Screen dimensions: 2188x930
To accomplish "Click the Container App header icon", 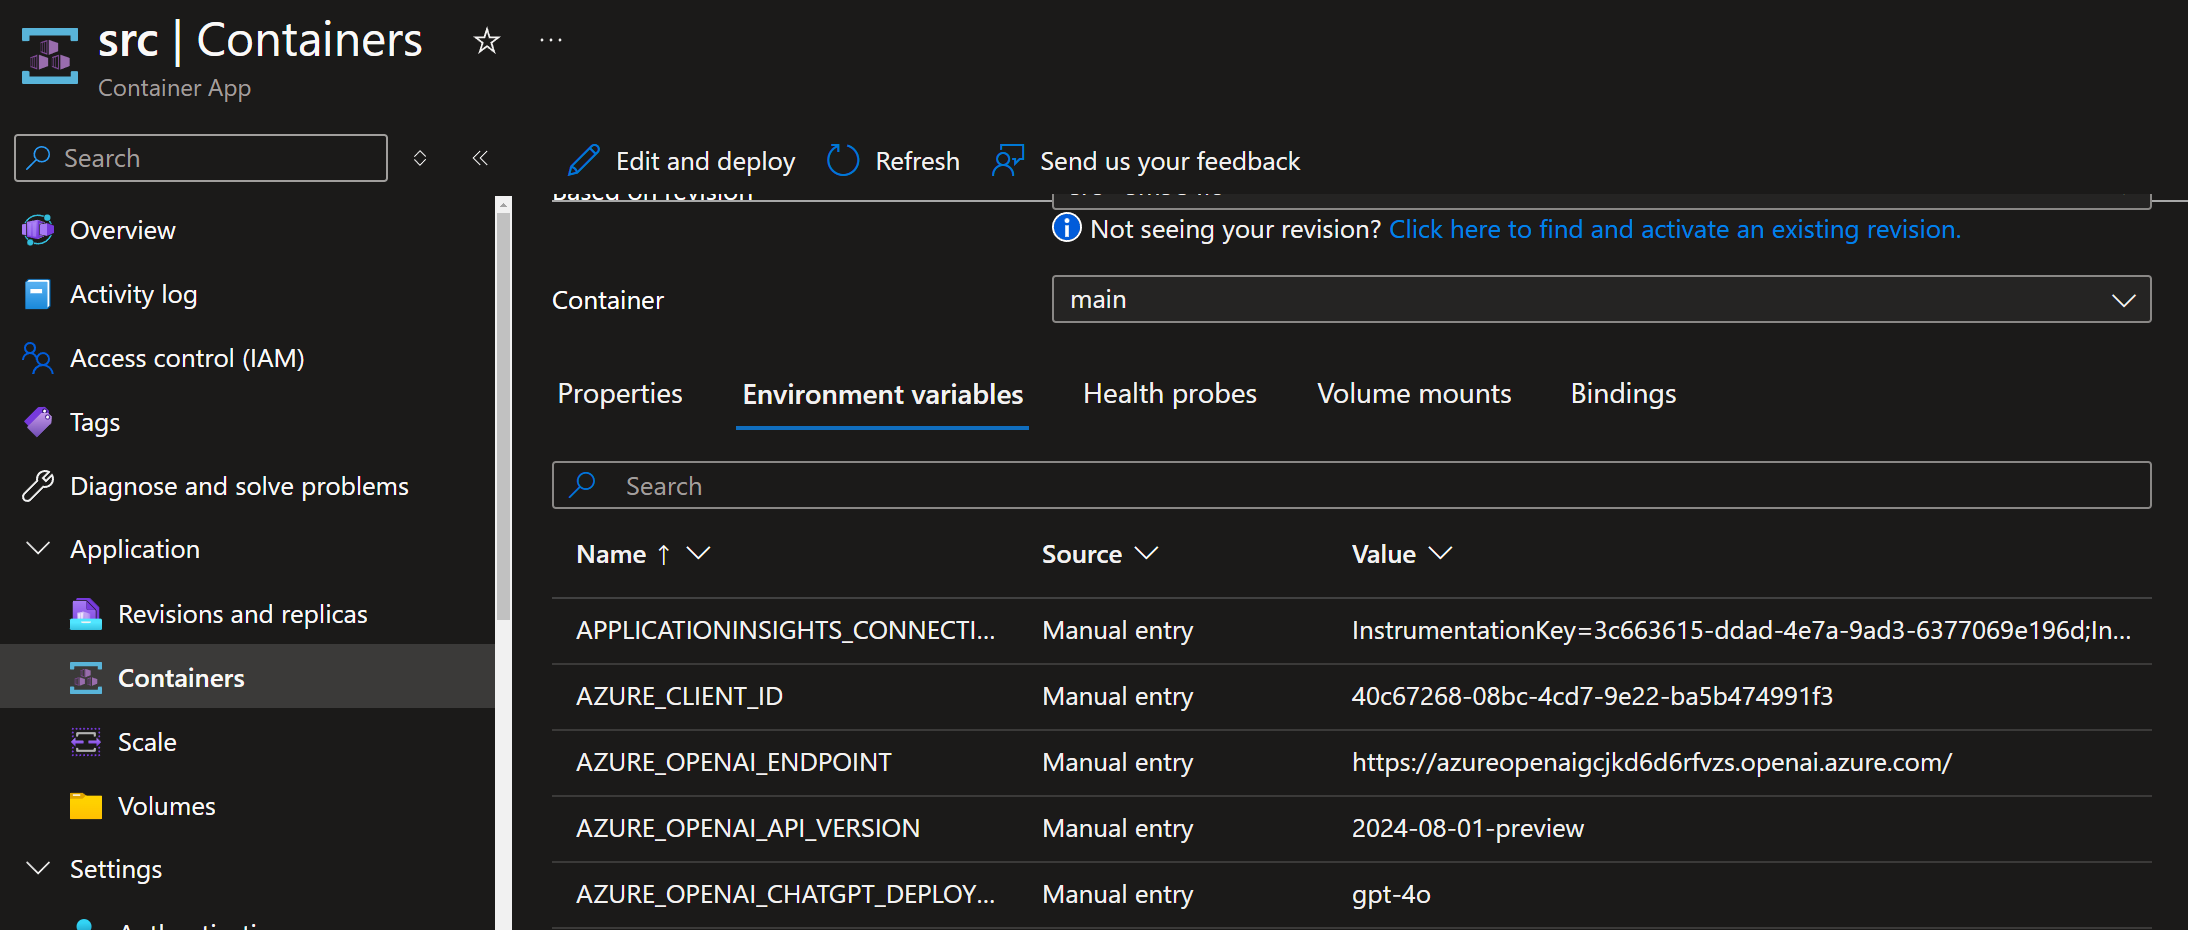I will point(50,56).
